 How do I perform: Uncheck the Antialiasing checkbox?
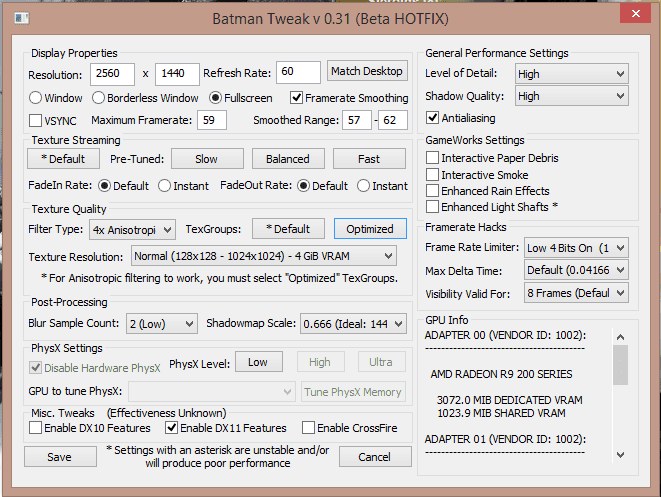pos(433,118)
